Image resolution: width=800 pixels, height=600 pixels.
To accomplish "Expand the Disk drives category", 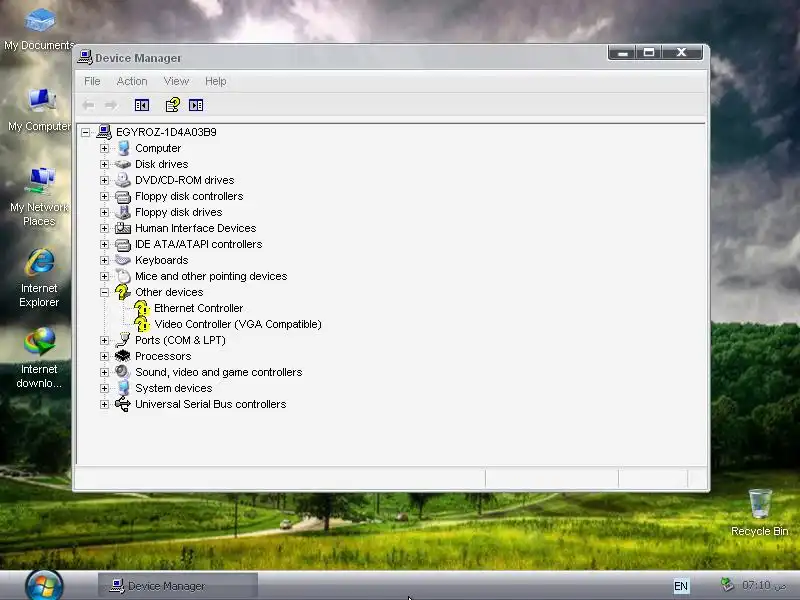I will coord(105,164).
